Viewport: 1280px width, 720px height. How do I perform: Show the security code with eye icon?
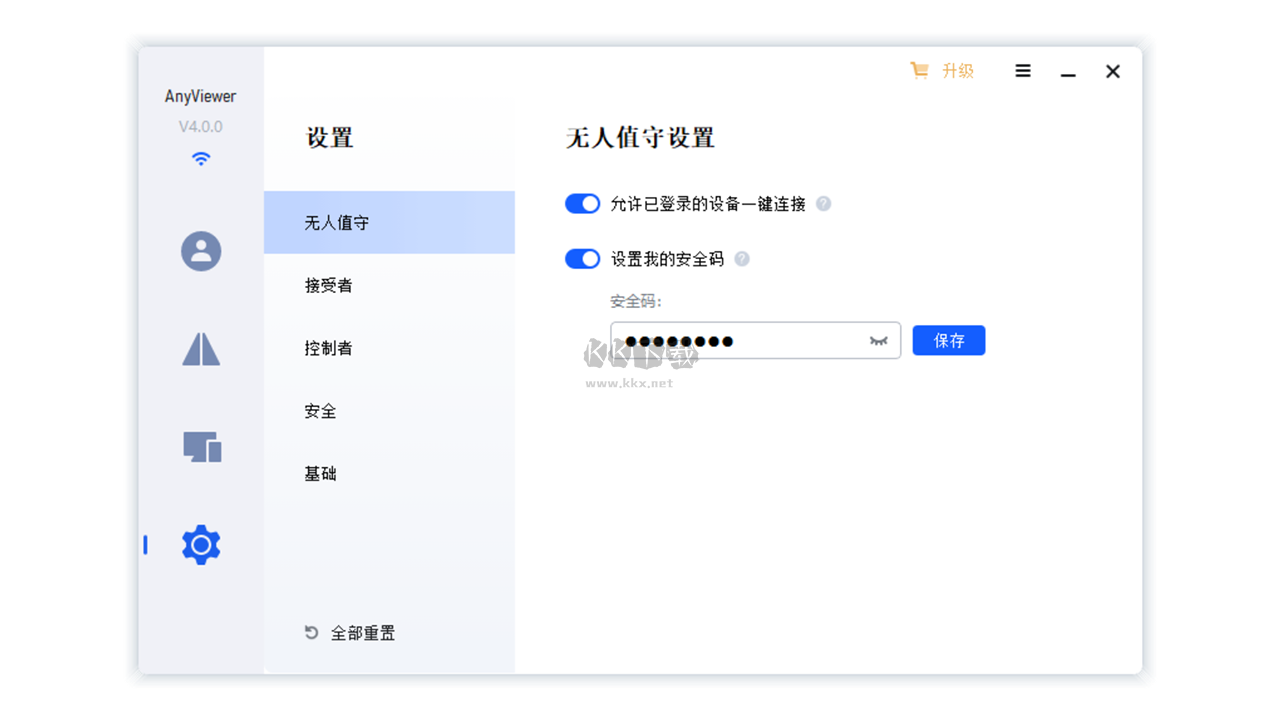point(877,340)
